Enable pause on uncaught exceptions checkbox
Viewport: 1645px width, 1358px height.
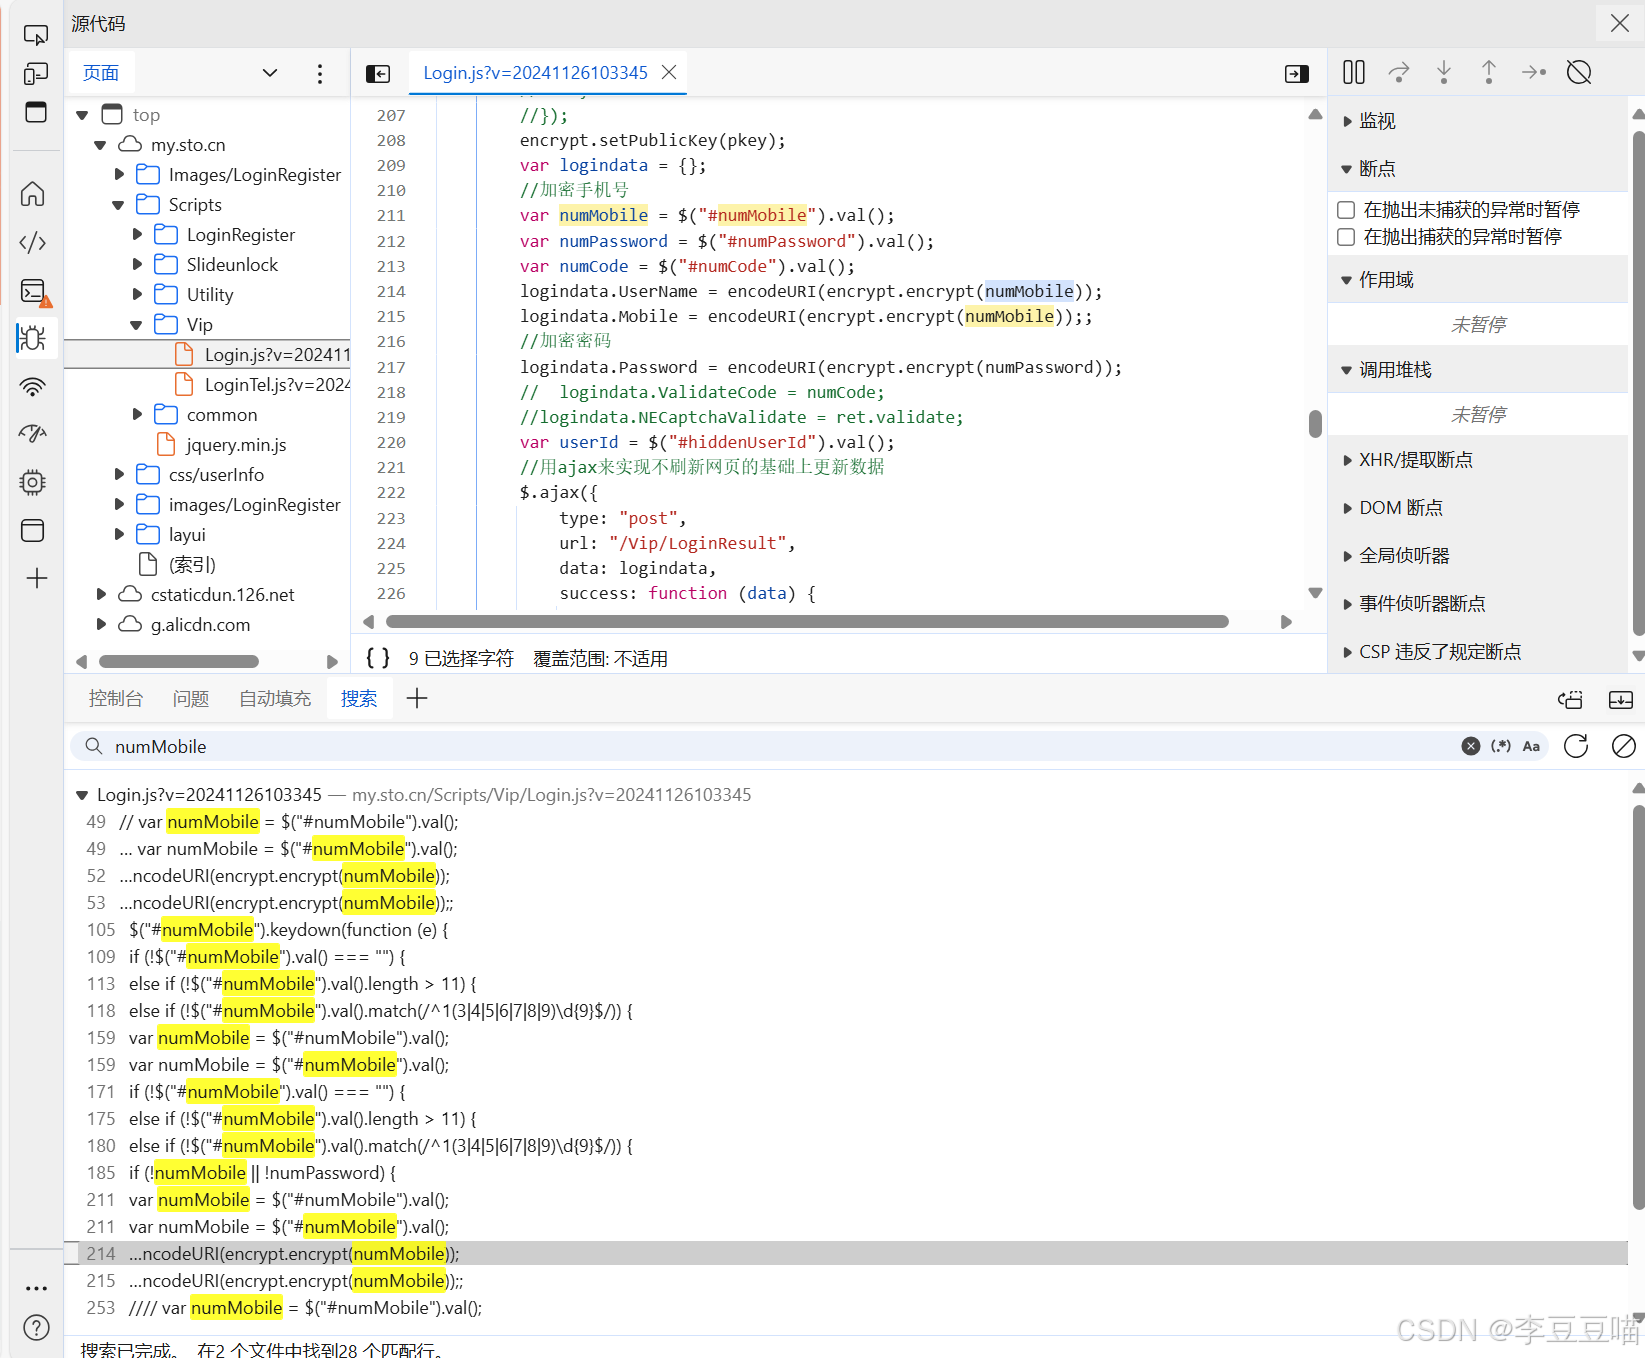click(x=1346, y=210)
